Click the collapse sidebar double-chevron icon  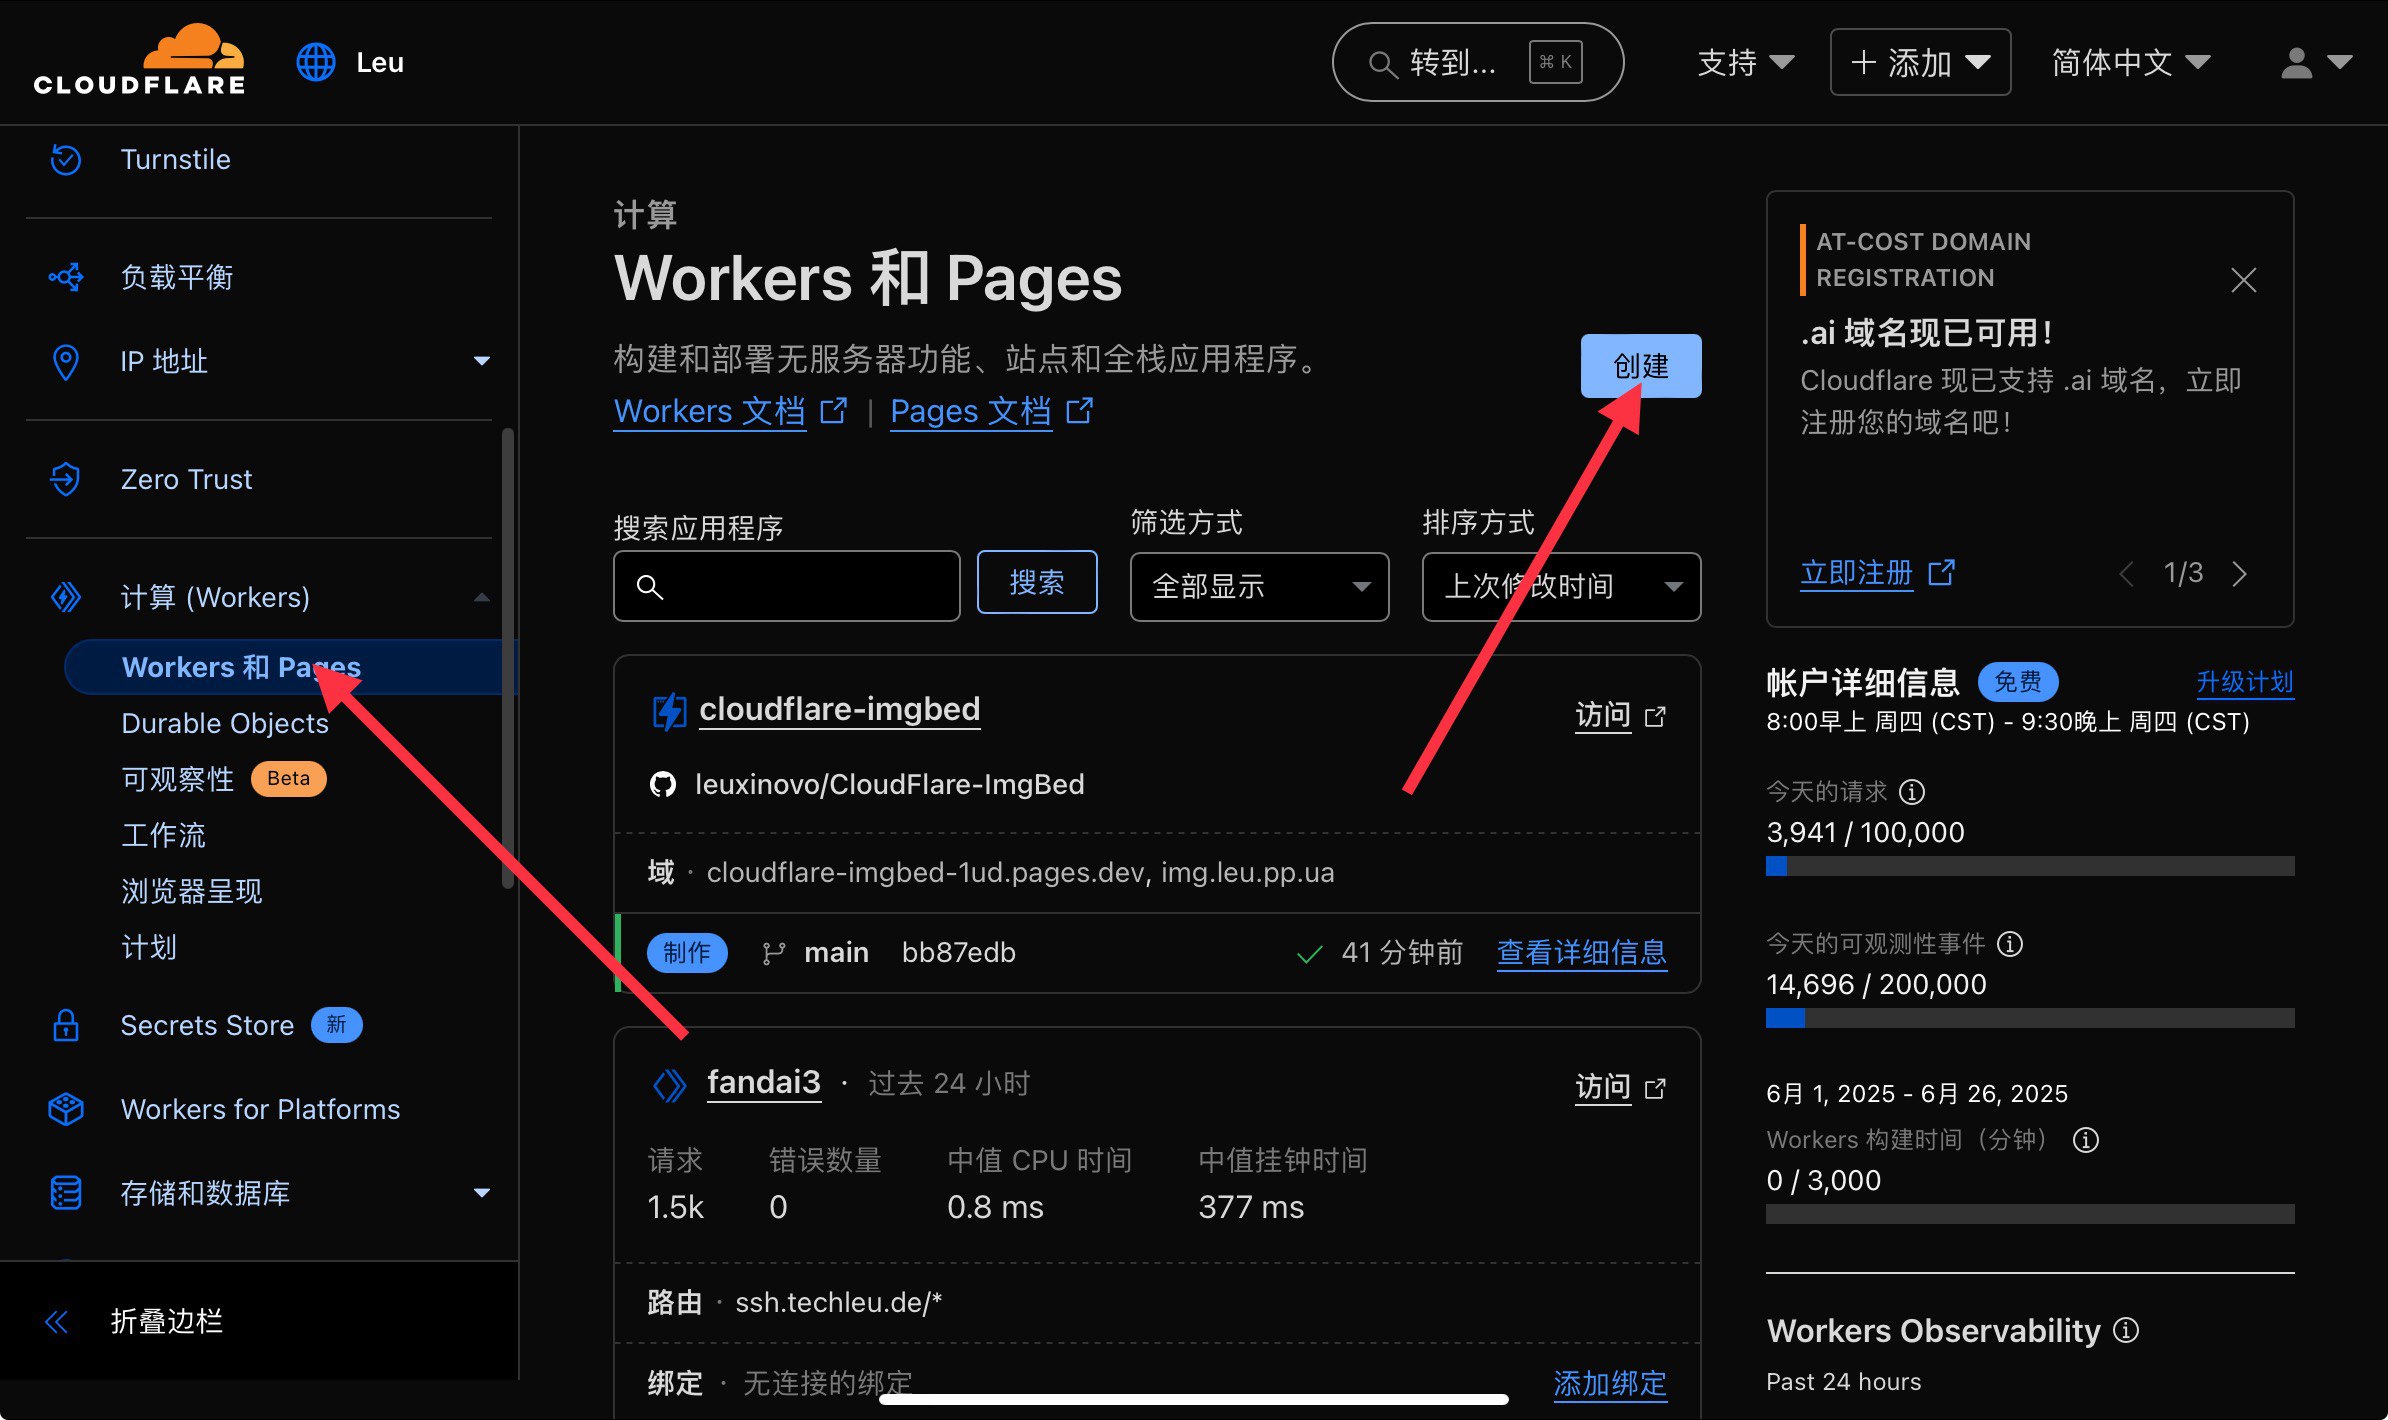pos(57,1322)
